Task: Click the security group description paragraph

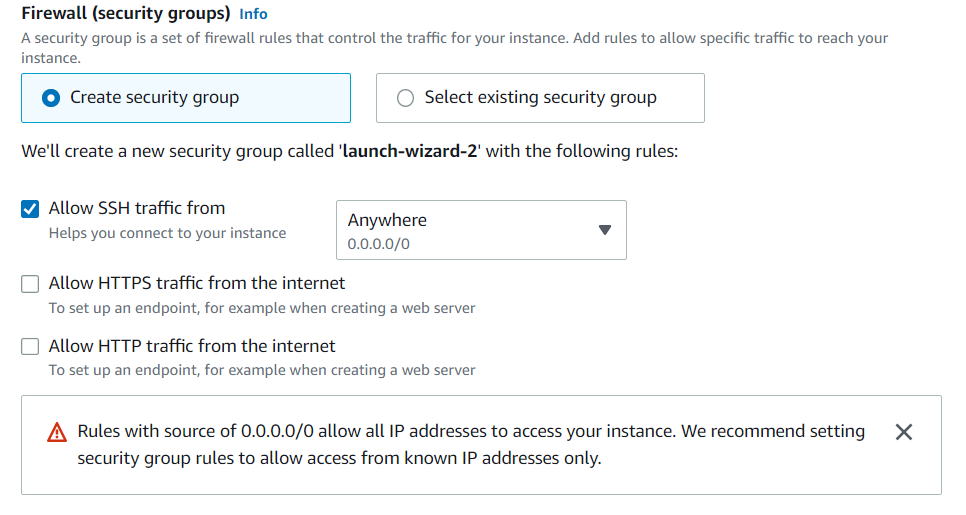Action: (455, 47)
